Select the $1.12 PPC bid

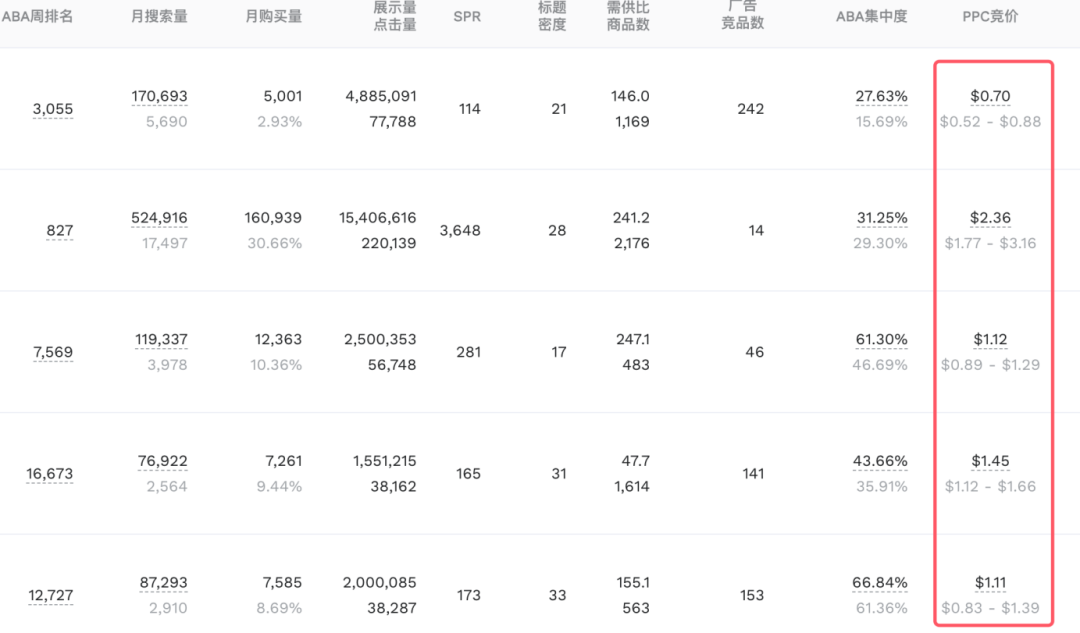990,340
